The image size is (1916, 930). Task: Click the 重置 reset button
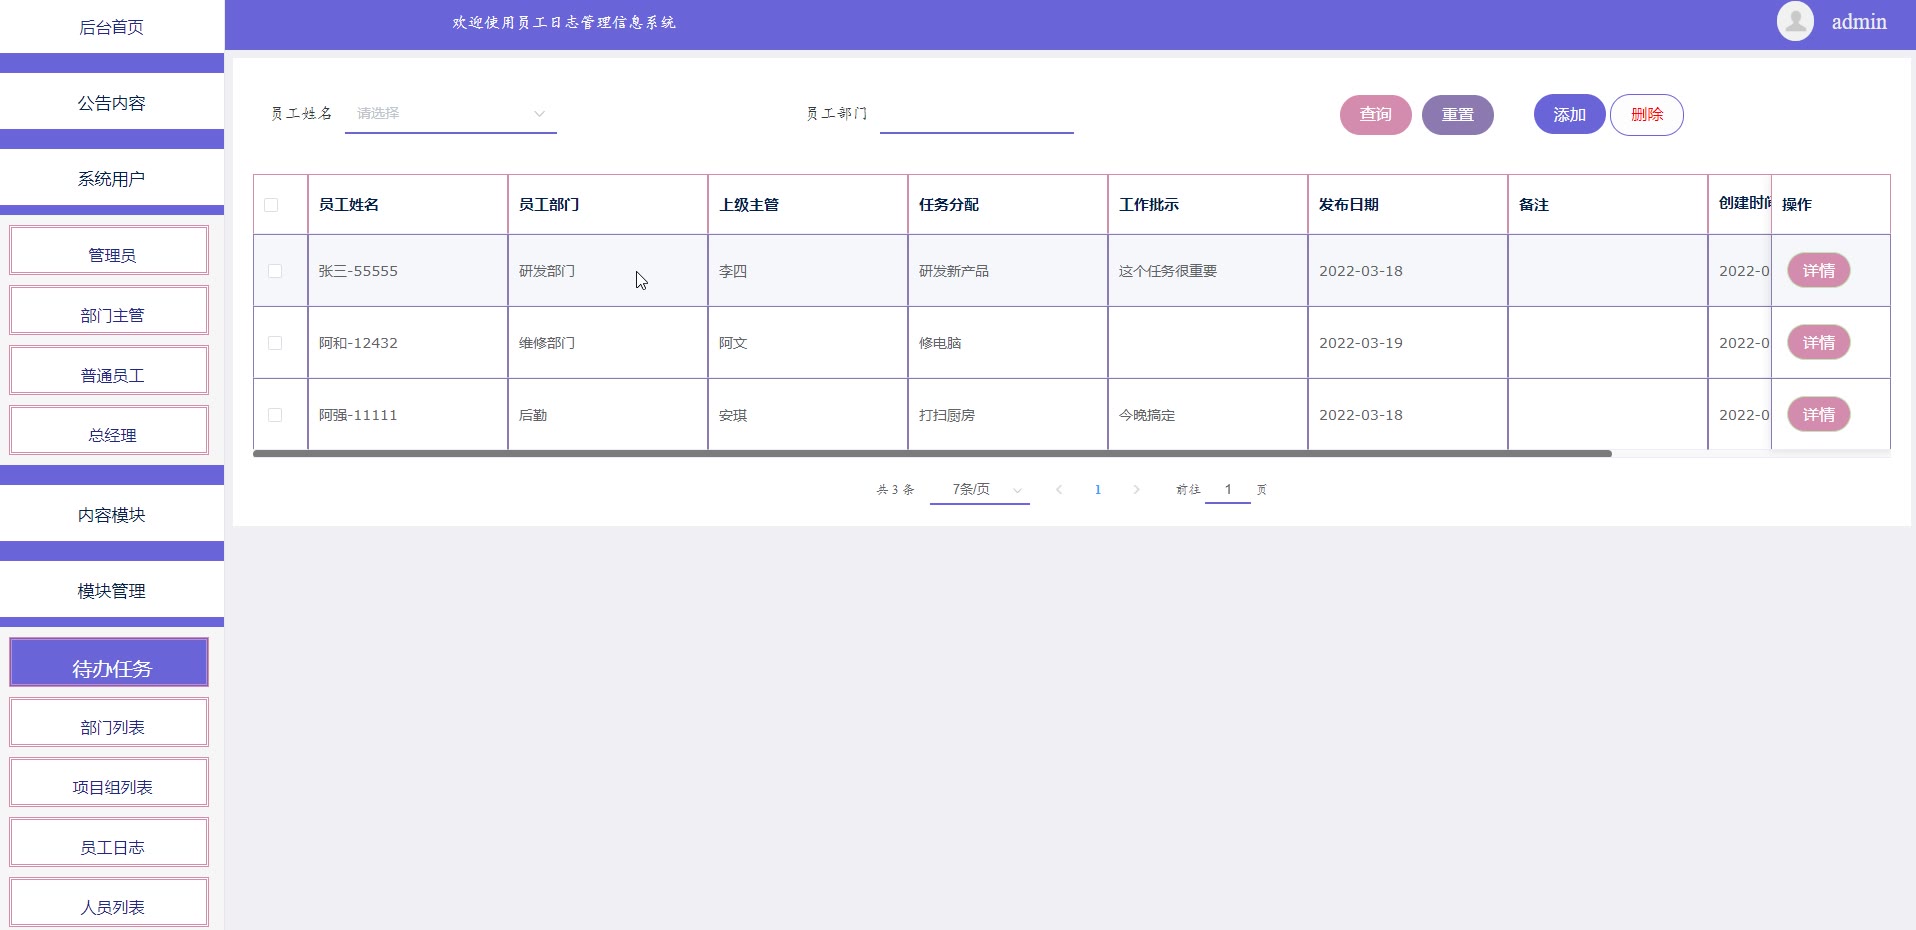click(x=1458, y=114)
